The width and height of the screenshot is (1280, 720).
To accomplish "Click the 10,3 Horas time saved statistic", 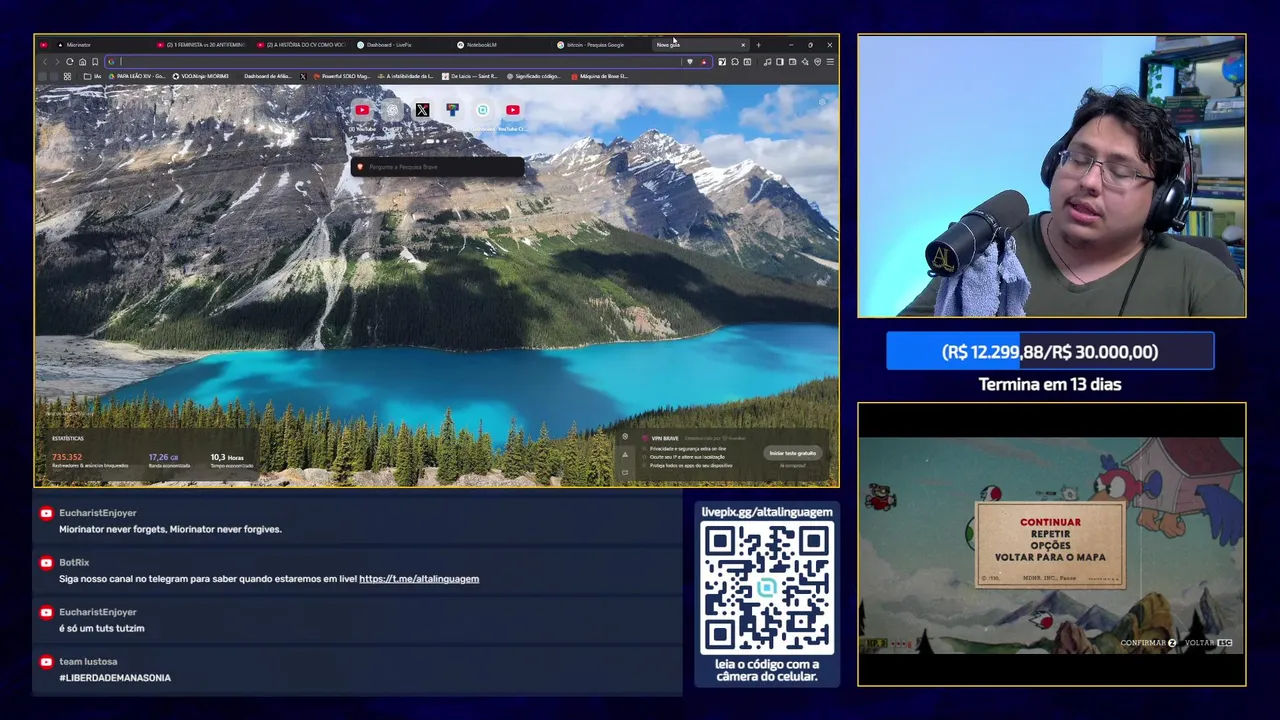I will pyautogui.click(x=226, y=457).
